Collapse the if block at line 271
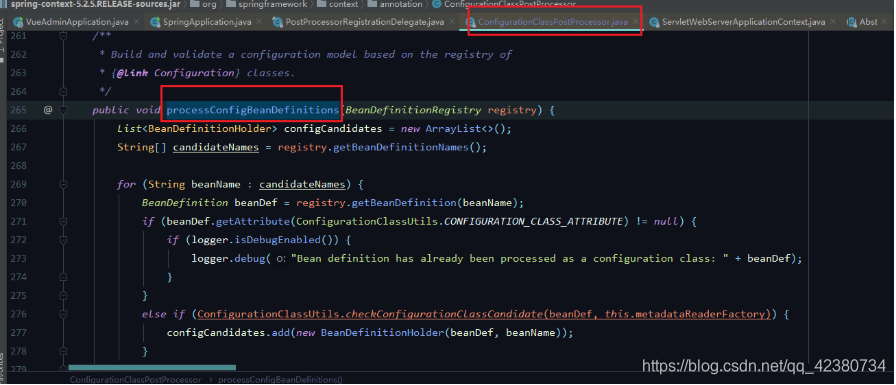Screen dimensions: 896x385 point(63,221)
